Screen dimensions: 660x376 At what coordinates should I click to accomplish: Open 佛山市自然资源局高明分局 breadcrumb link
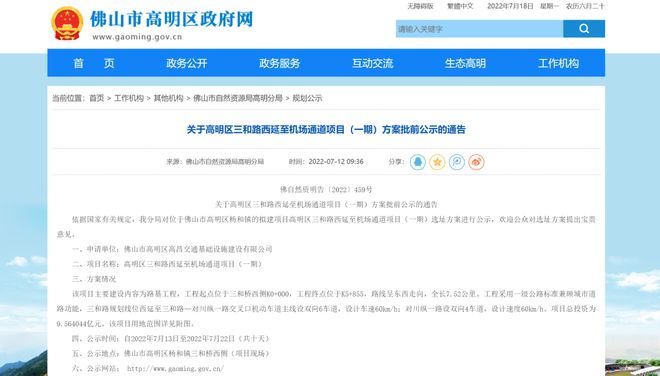pos(238,98)
